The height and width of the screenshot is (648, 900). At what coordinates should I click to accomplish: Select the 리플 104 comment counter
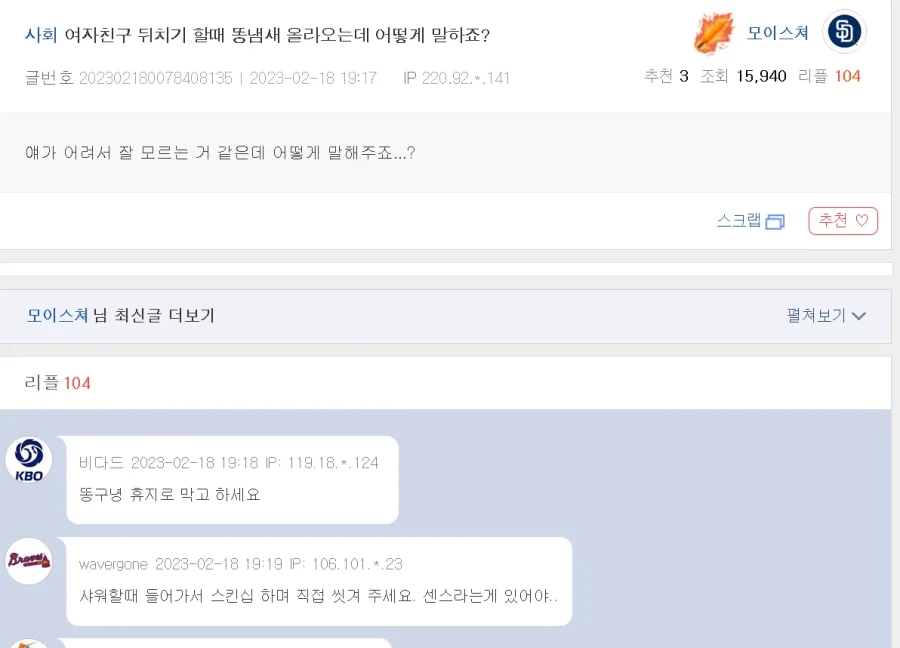tap(58, 383)
